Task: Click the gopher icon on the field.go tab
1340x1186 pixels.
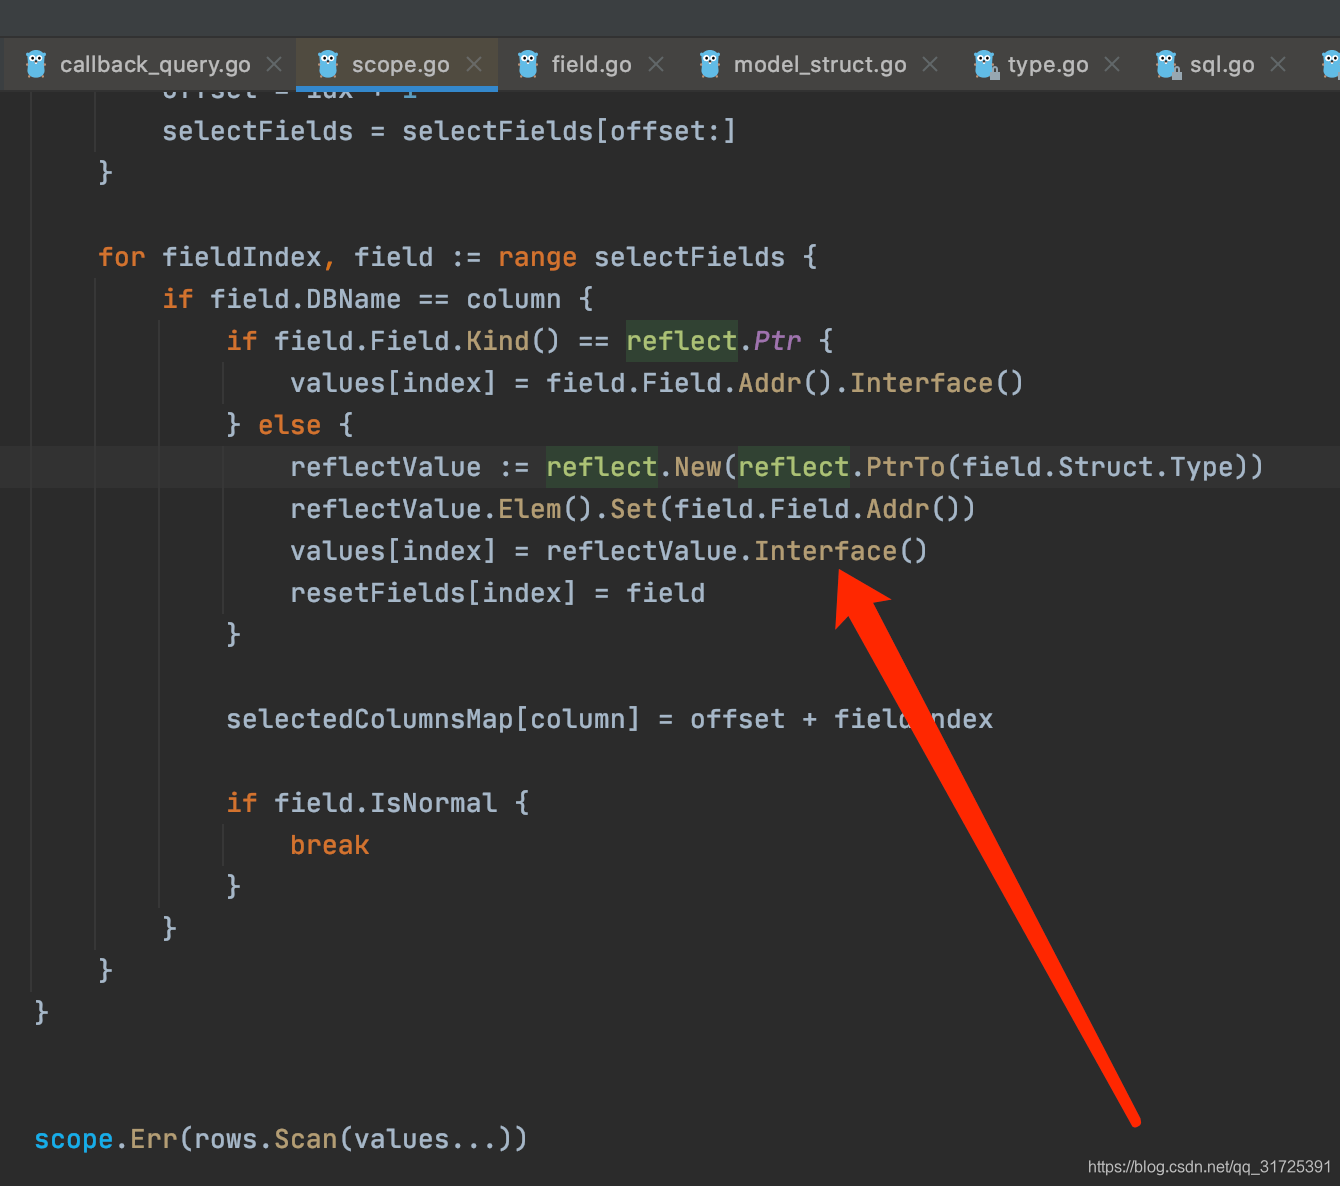Action: click(x=526, y=63)
